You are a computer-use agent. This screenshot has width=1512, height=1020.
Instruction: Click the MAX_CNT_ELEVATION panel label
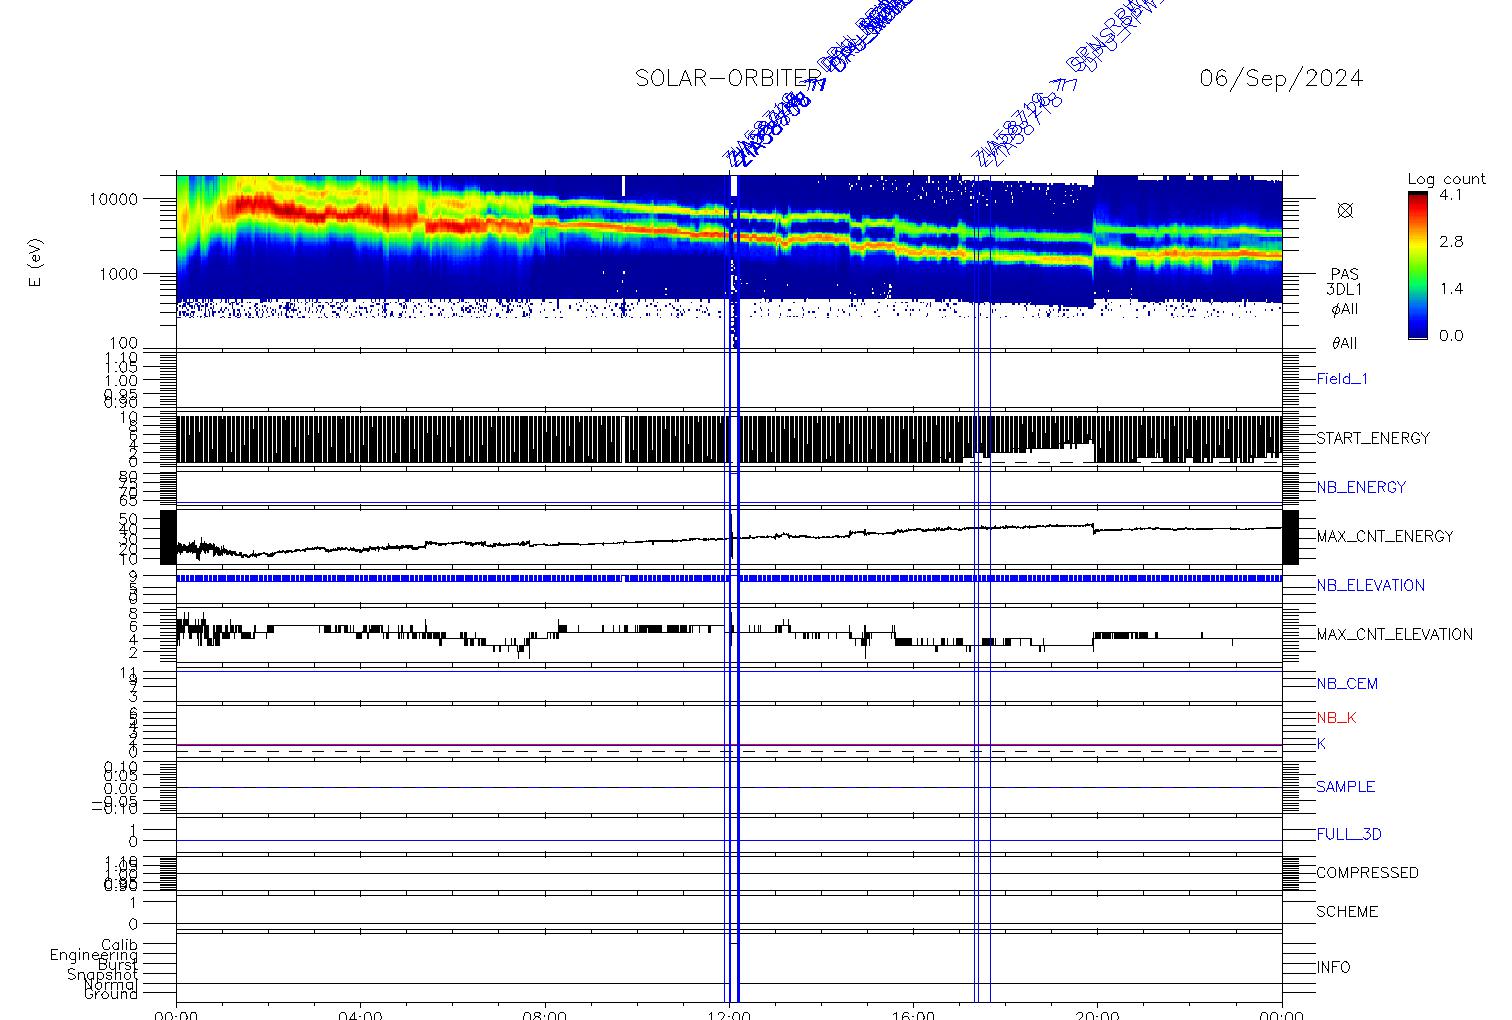pyautogui.click(x=1394, y=634)
